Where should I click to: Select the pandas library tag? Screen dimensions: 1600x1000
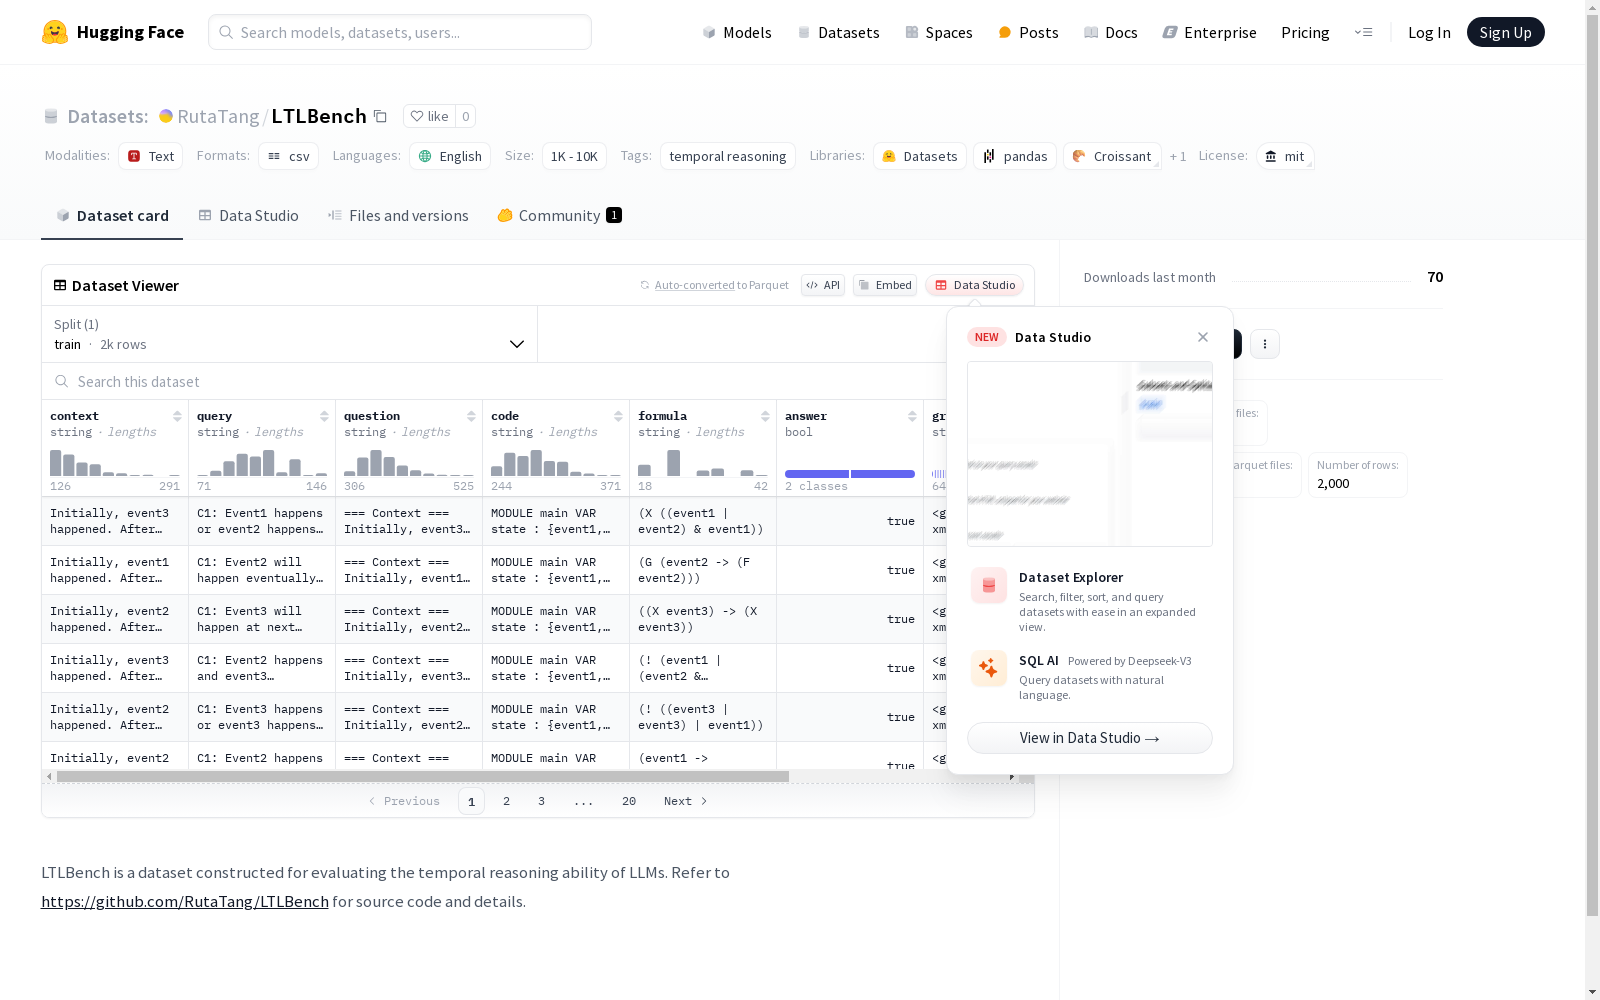[x=1015, y=156]
